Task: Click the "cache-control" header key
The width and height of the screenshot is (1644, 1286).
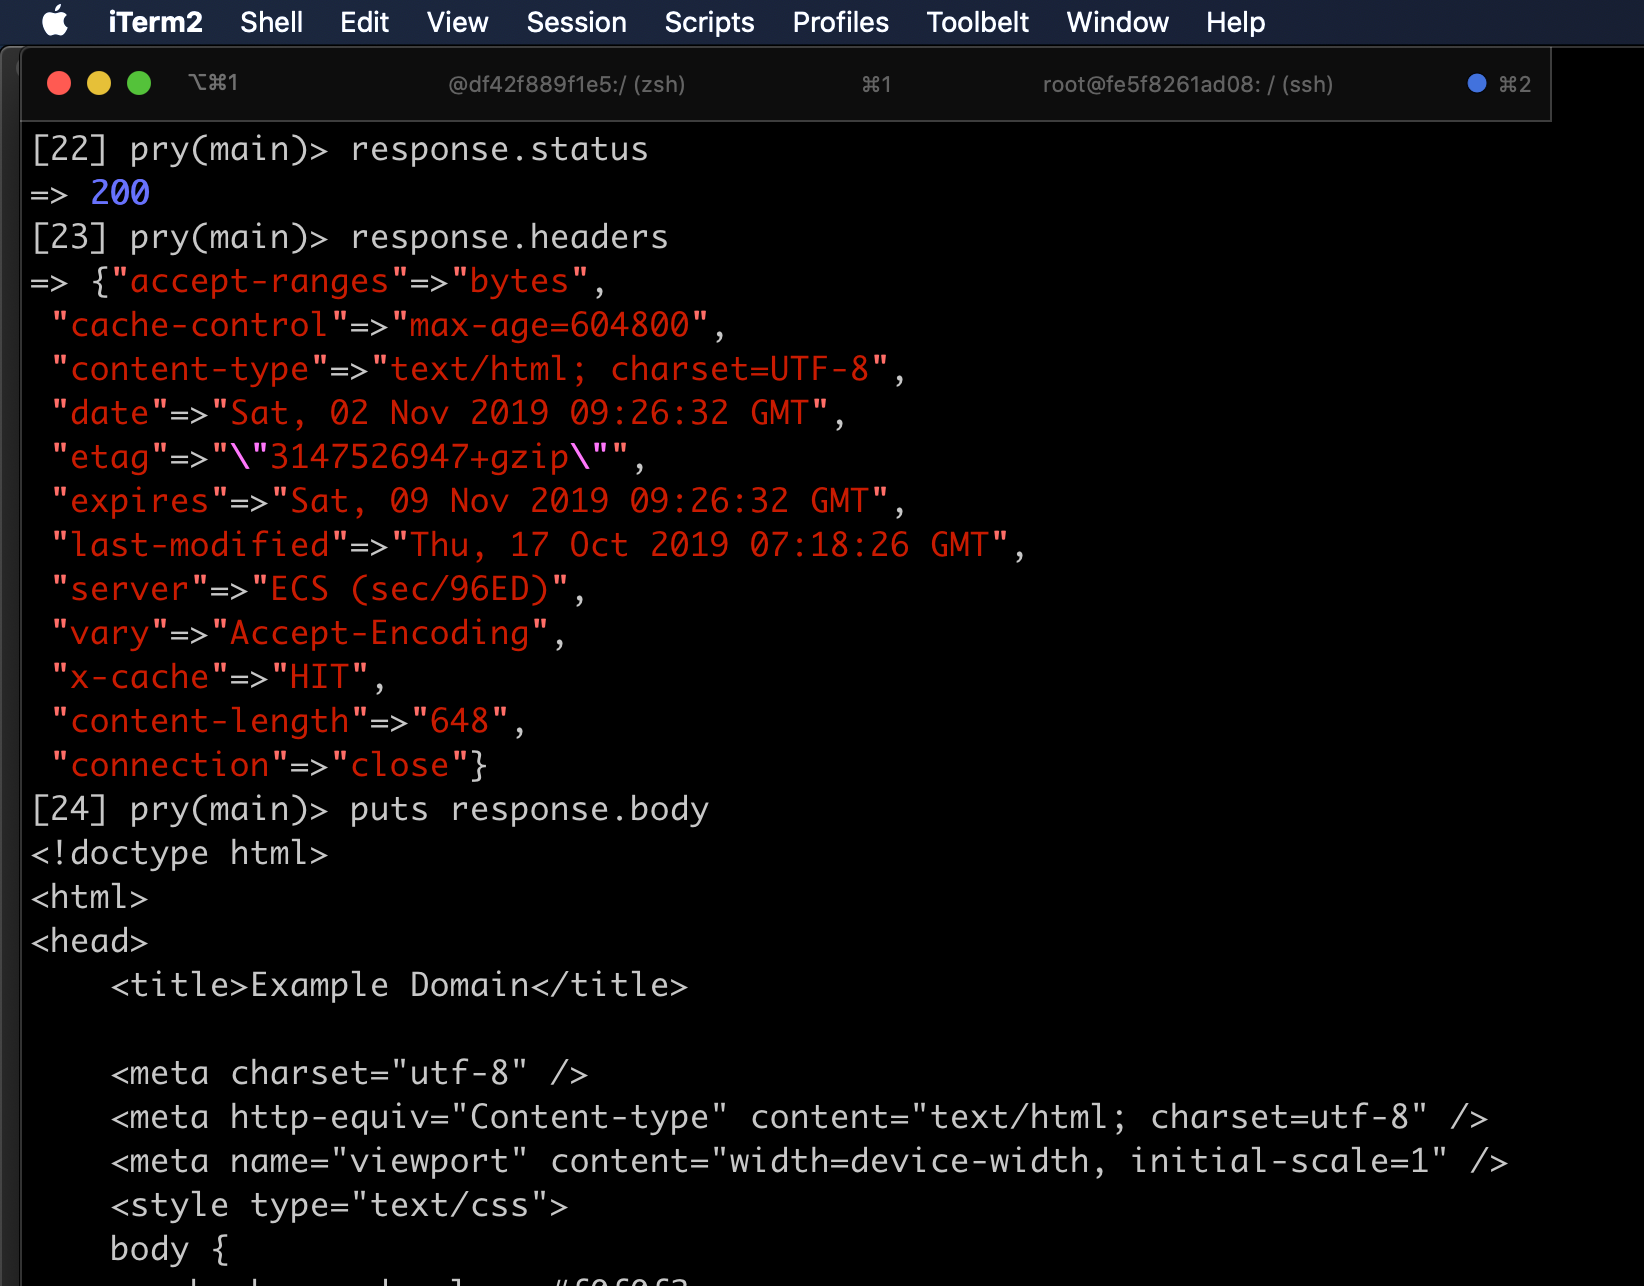Action: (x=199, y=325)
